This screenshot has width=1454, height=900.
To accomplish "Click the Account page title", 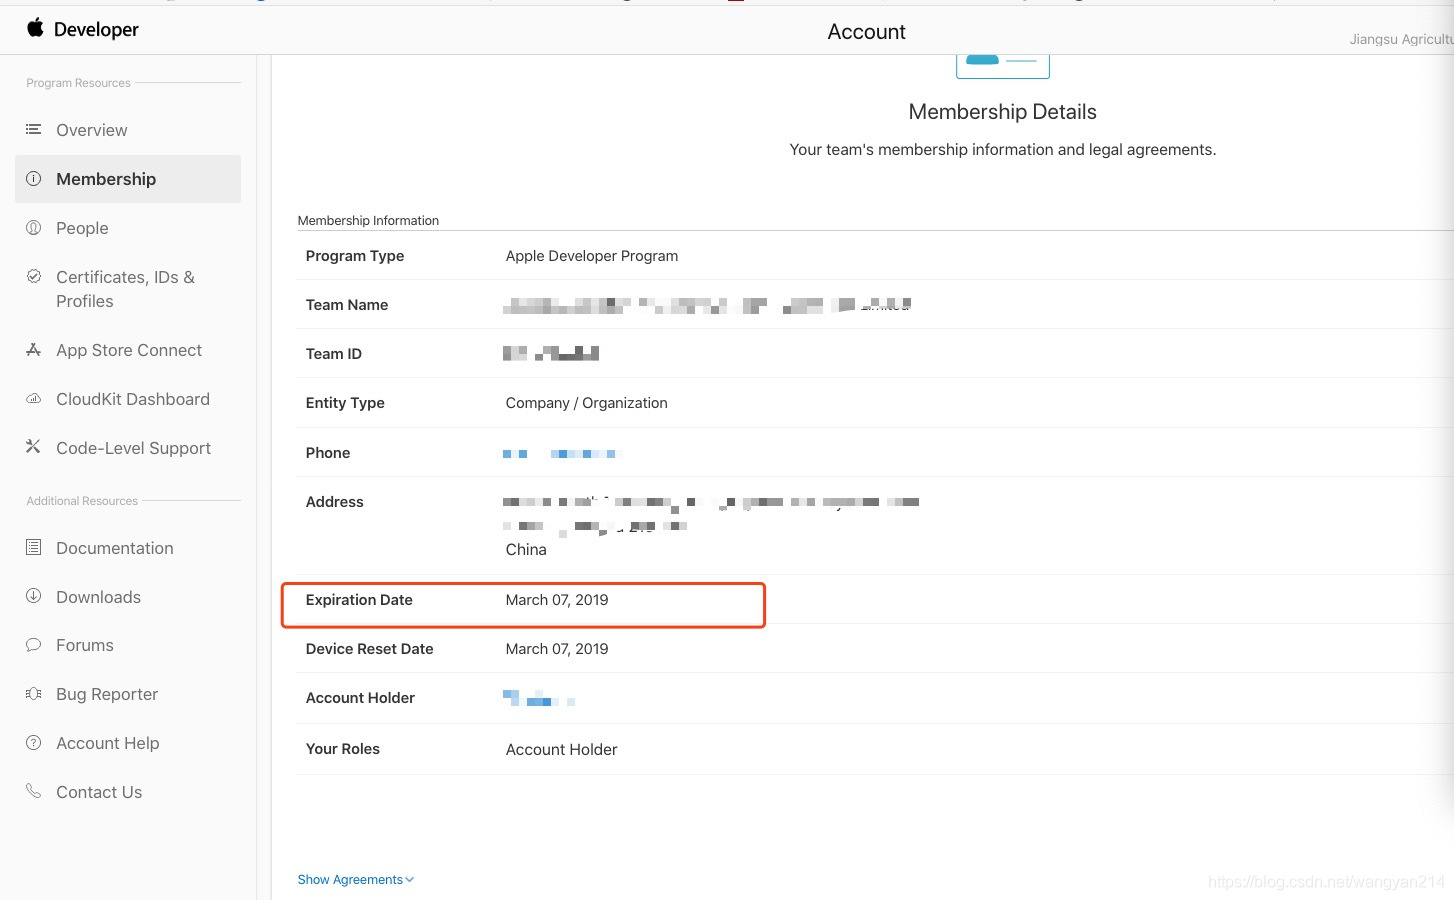I will (866, 32).
